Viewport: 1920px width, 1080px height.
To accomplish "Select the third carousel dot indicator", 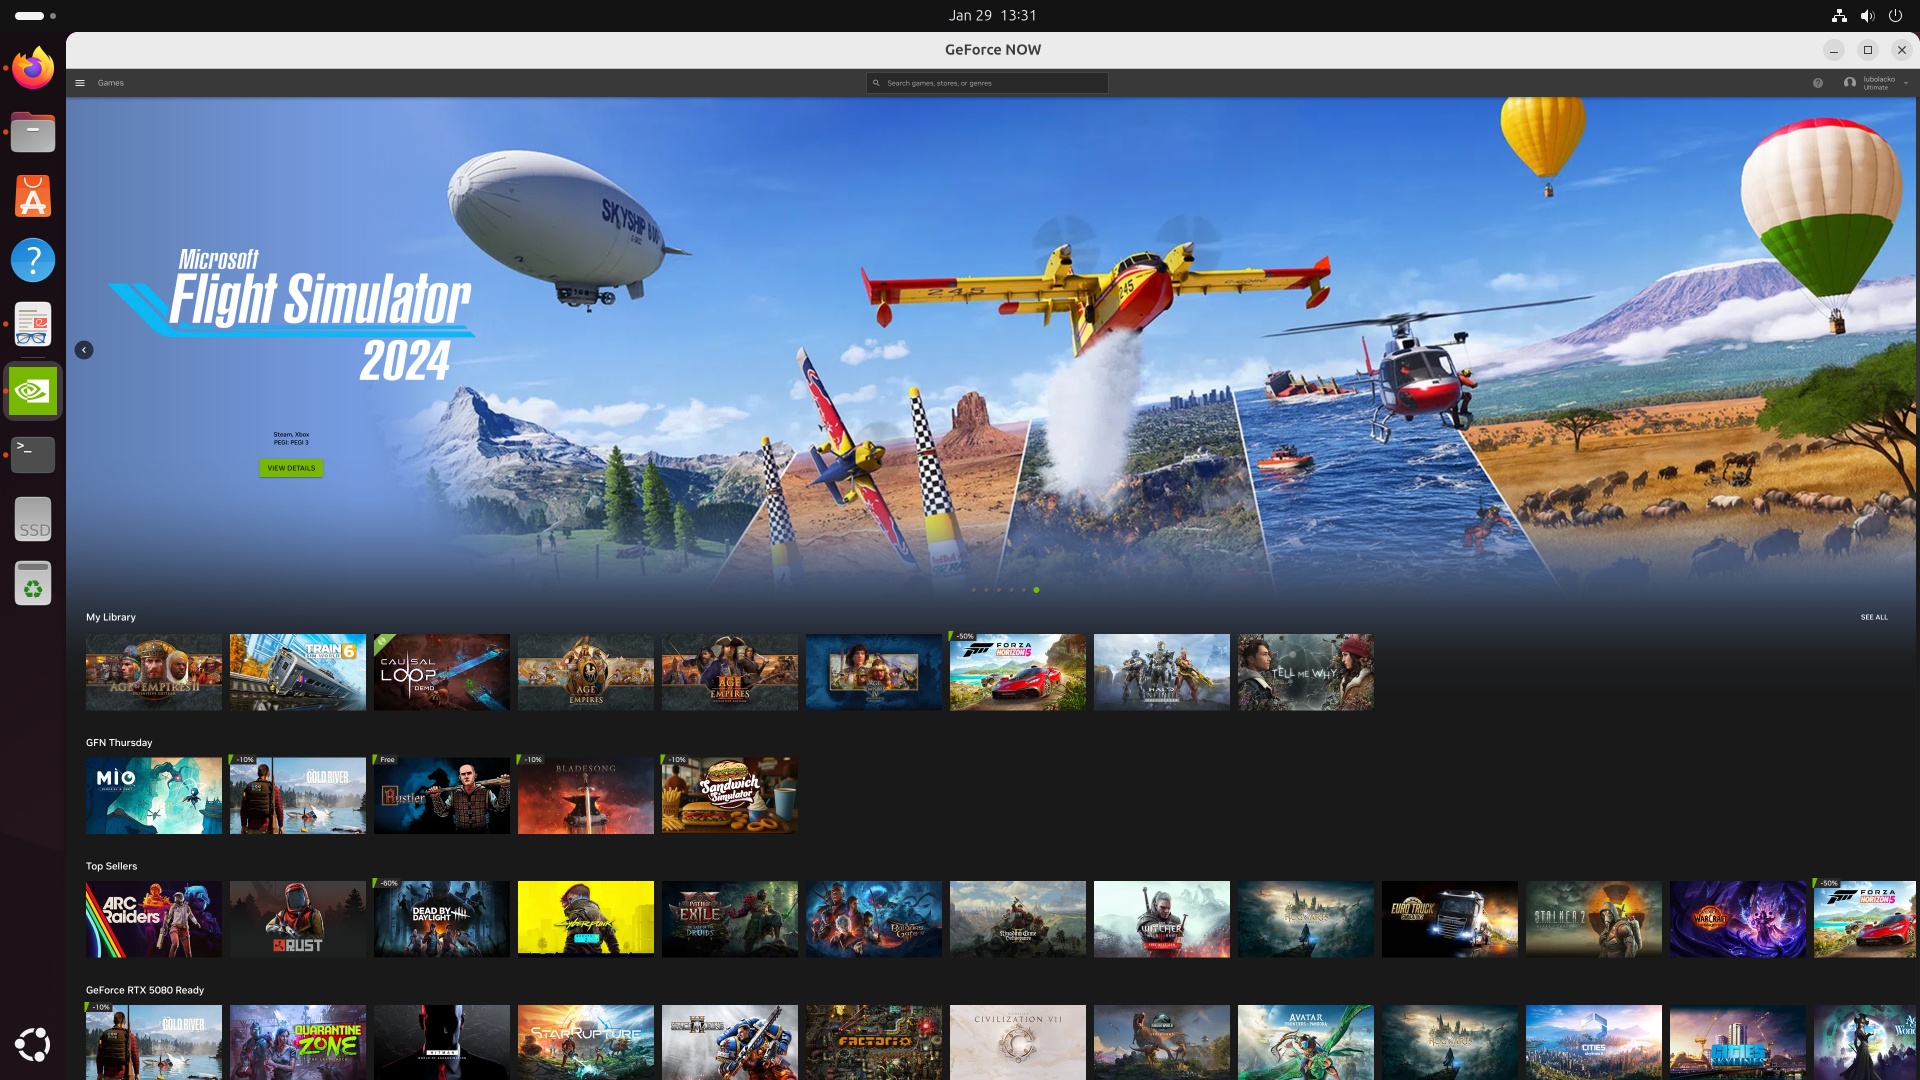I will tap(999, 590).
